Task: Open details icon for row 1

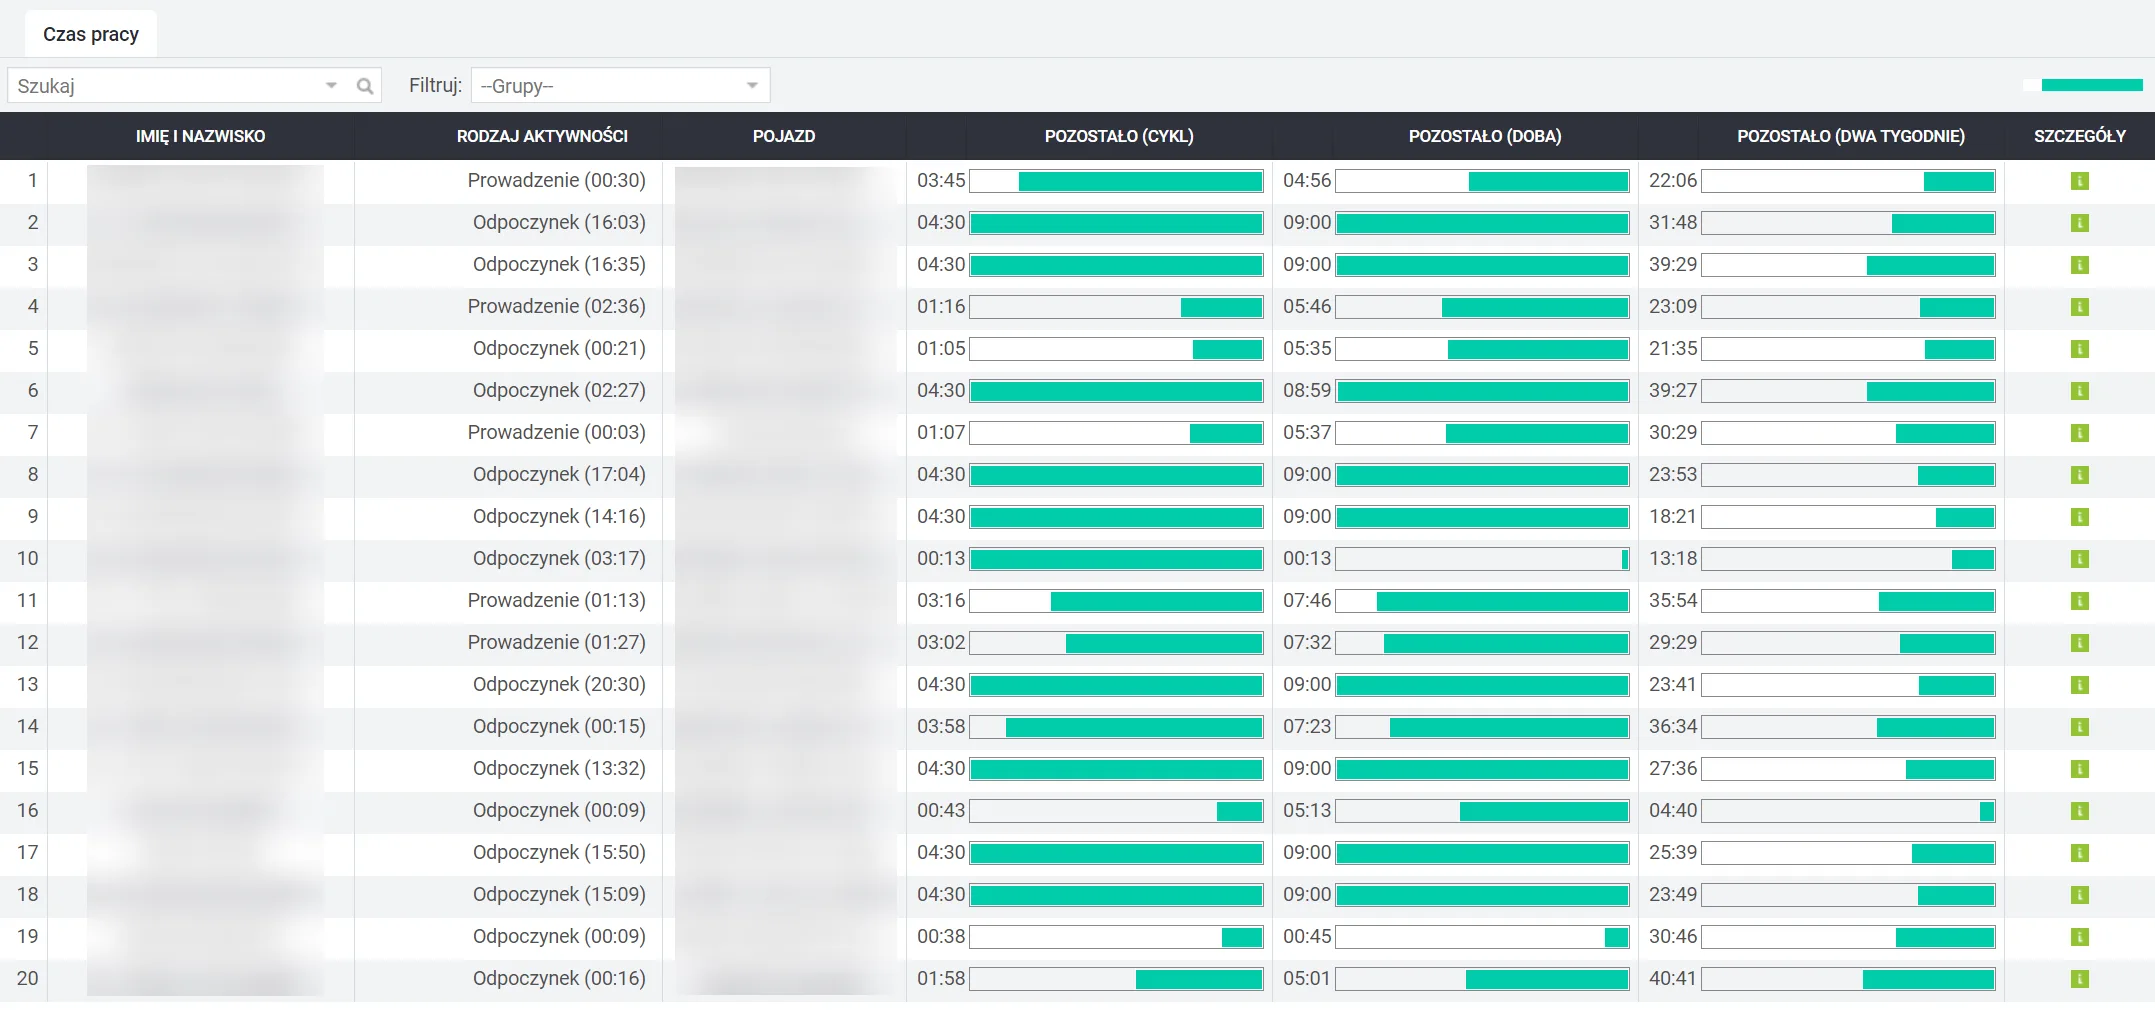Action: (x=2079, y=181)
